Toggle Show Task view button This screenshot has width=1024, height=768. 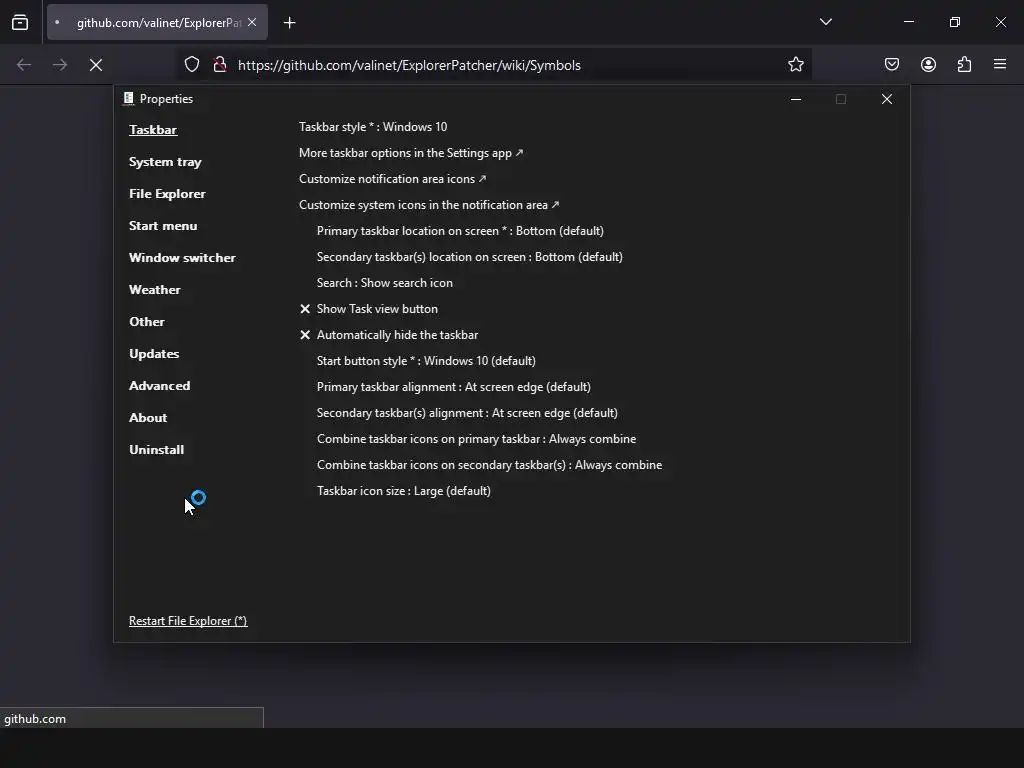369,309
